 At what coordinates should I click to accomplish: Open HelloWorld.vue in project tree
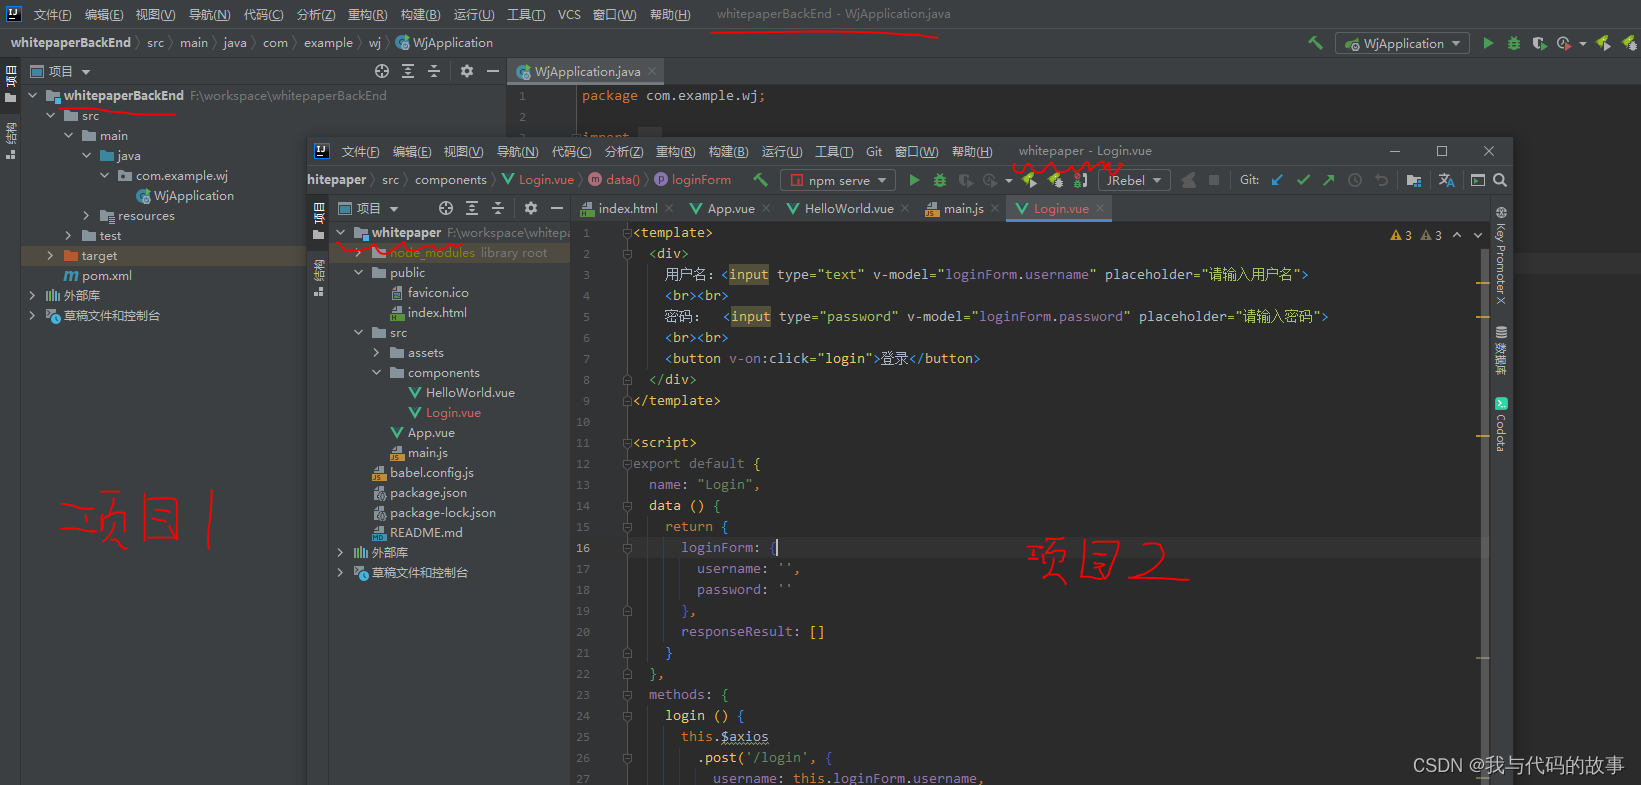(470, 393)
